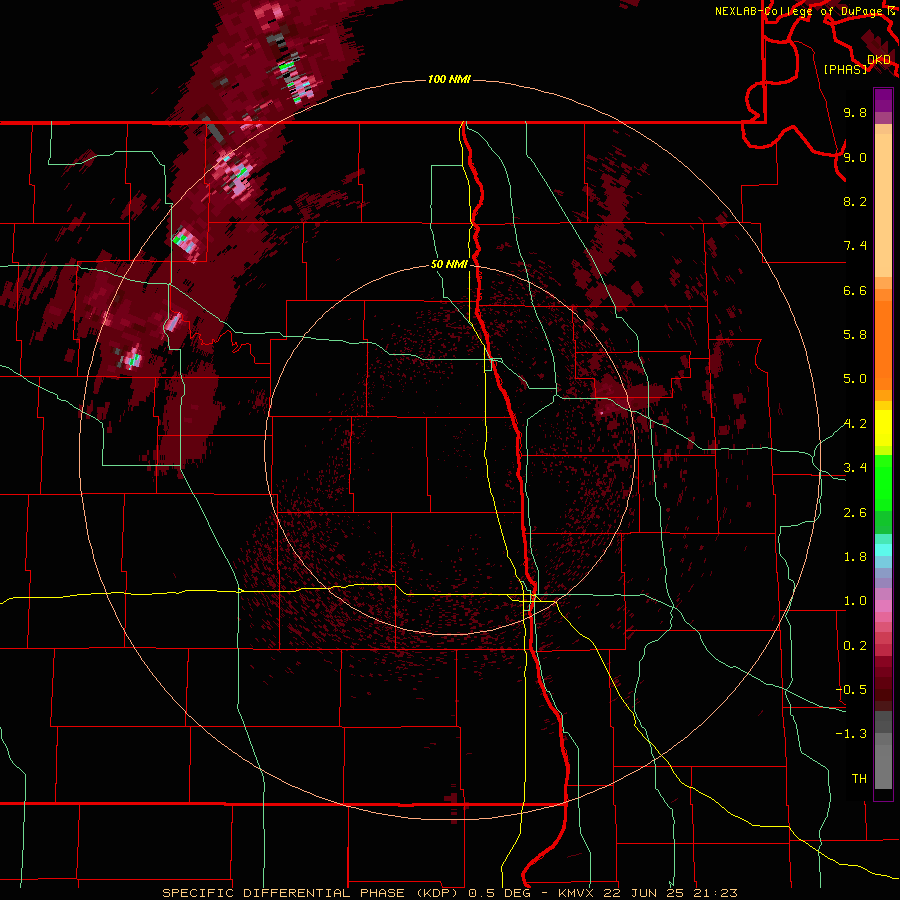Select the 8.2 value on the scale

coord(855,201)
